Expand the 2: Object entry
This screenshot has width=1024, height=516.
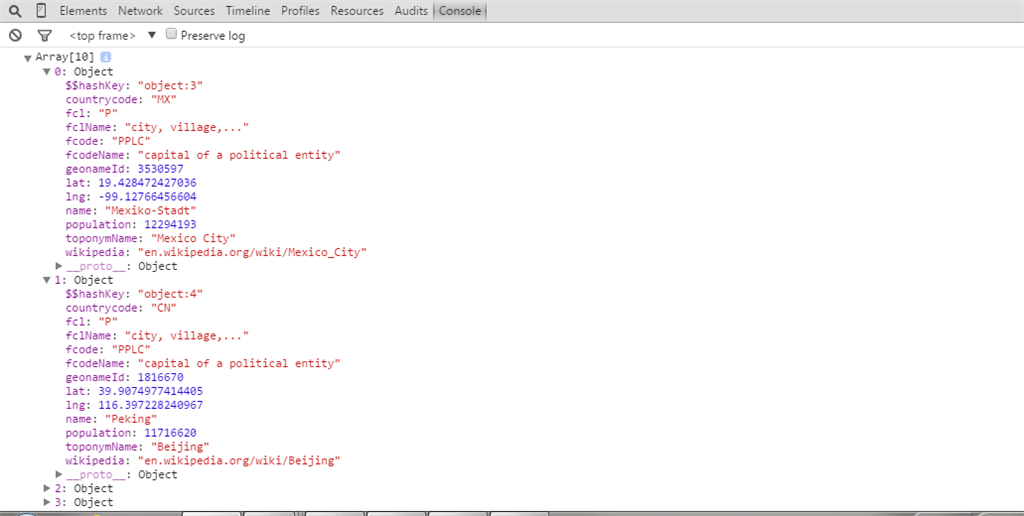[47, 488]
